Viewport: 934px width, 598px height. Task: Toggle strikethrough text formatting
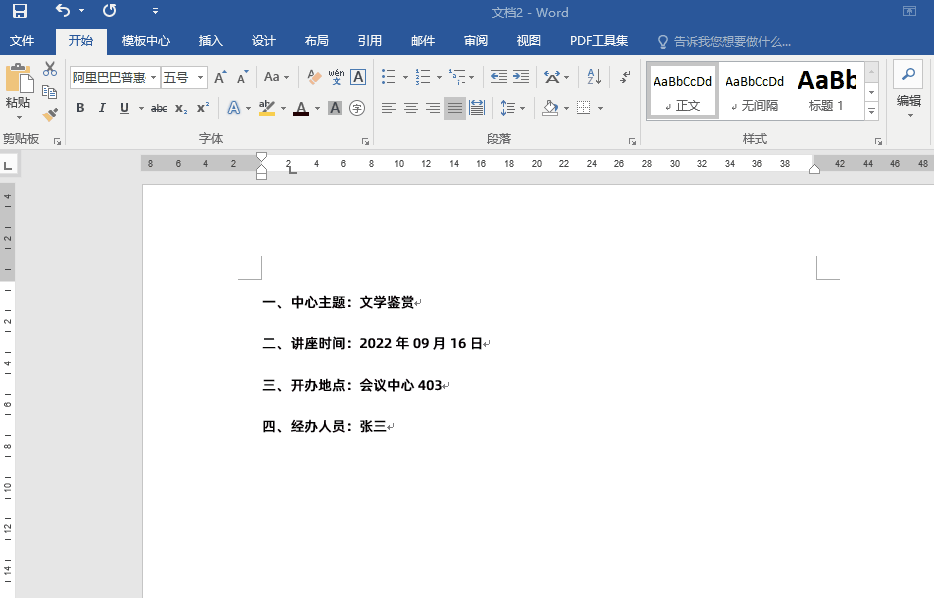(158, 108)
